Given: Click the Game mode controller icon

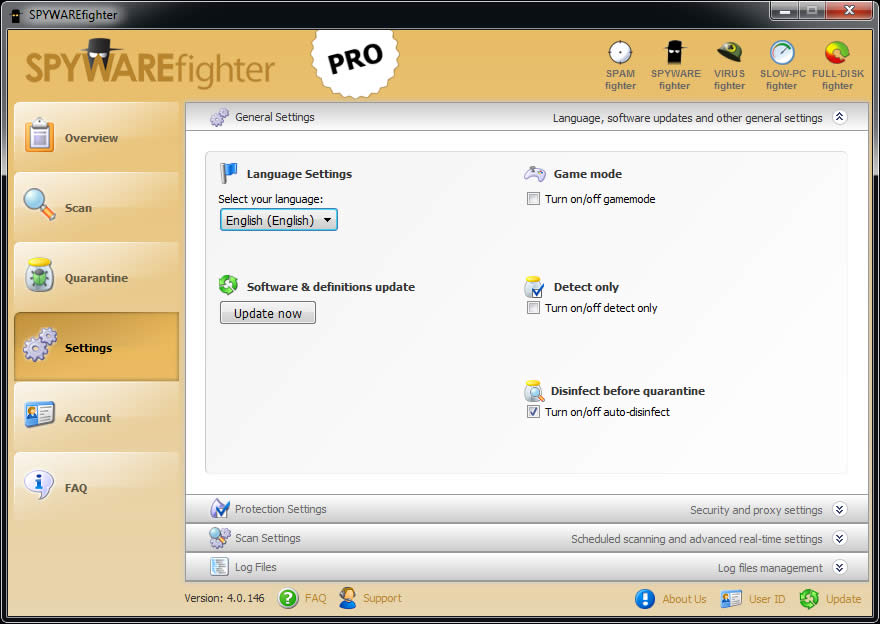Looking at the screenshot, I should click(x=534, y=173).
